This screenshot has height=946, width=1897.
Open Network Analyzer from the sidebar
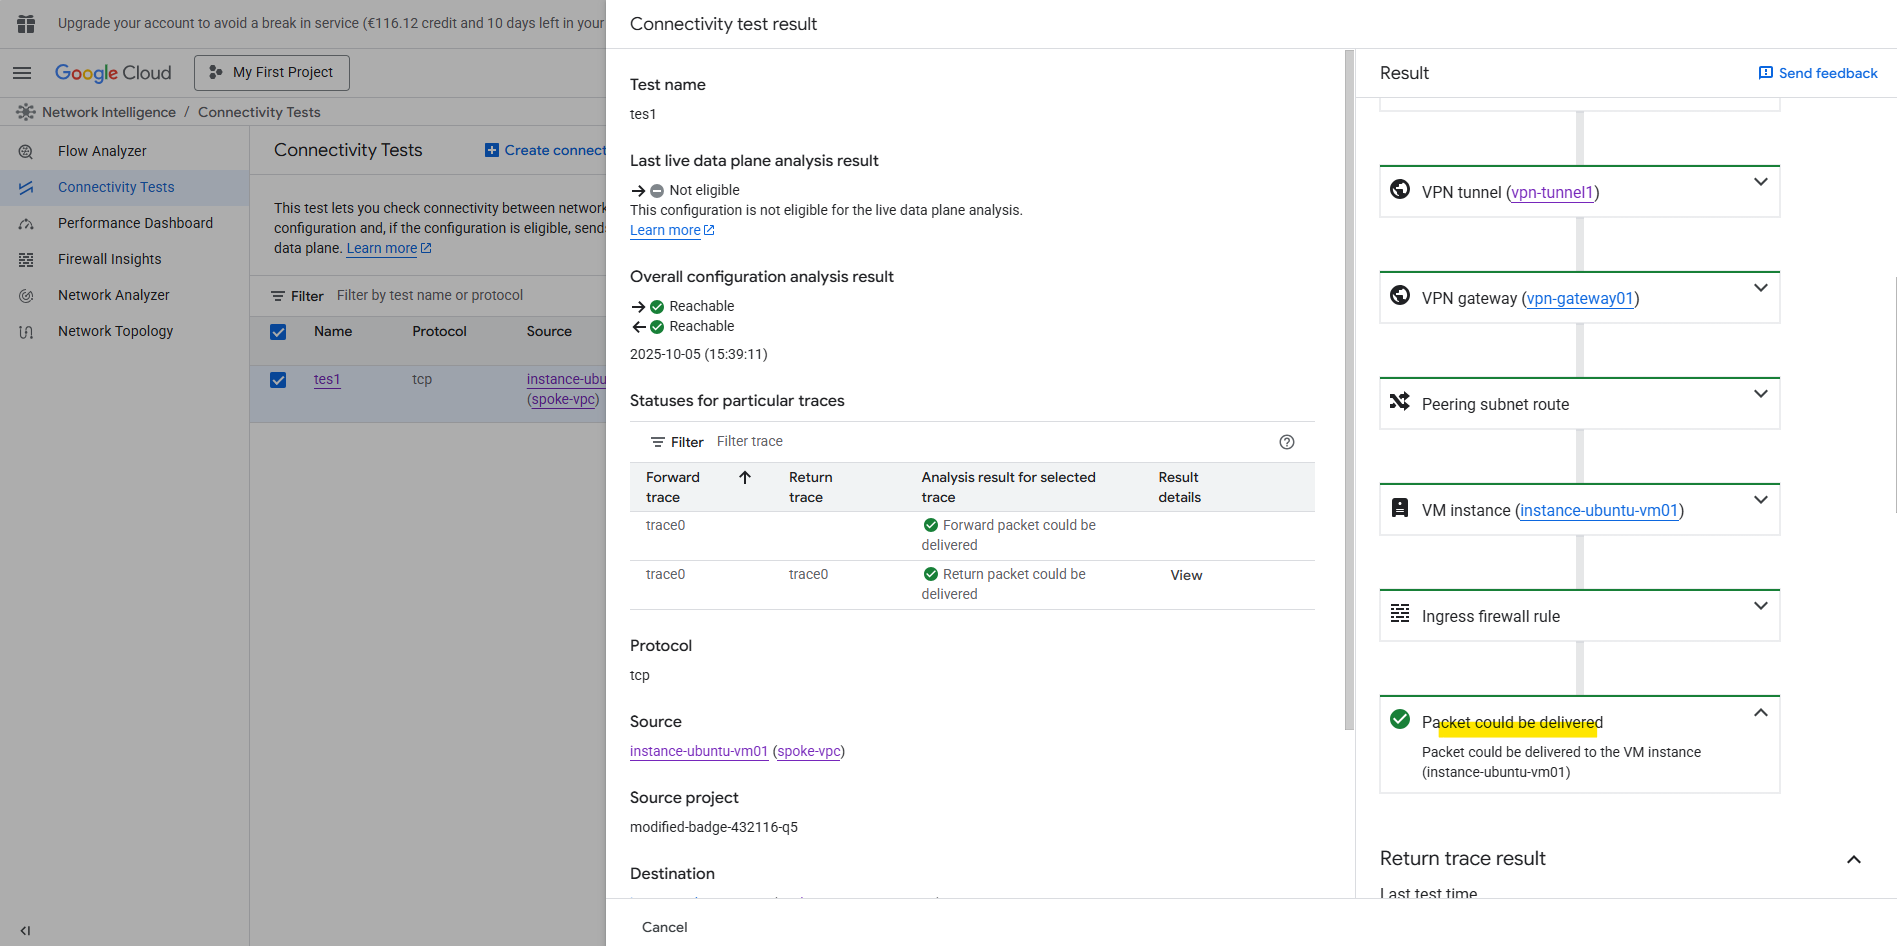[113, 295]
